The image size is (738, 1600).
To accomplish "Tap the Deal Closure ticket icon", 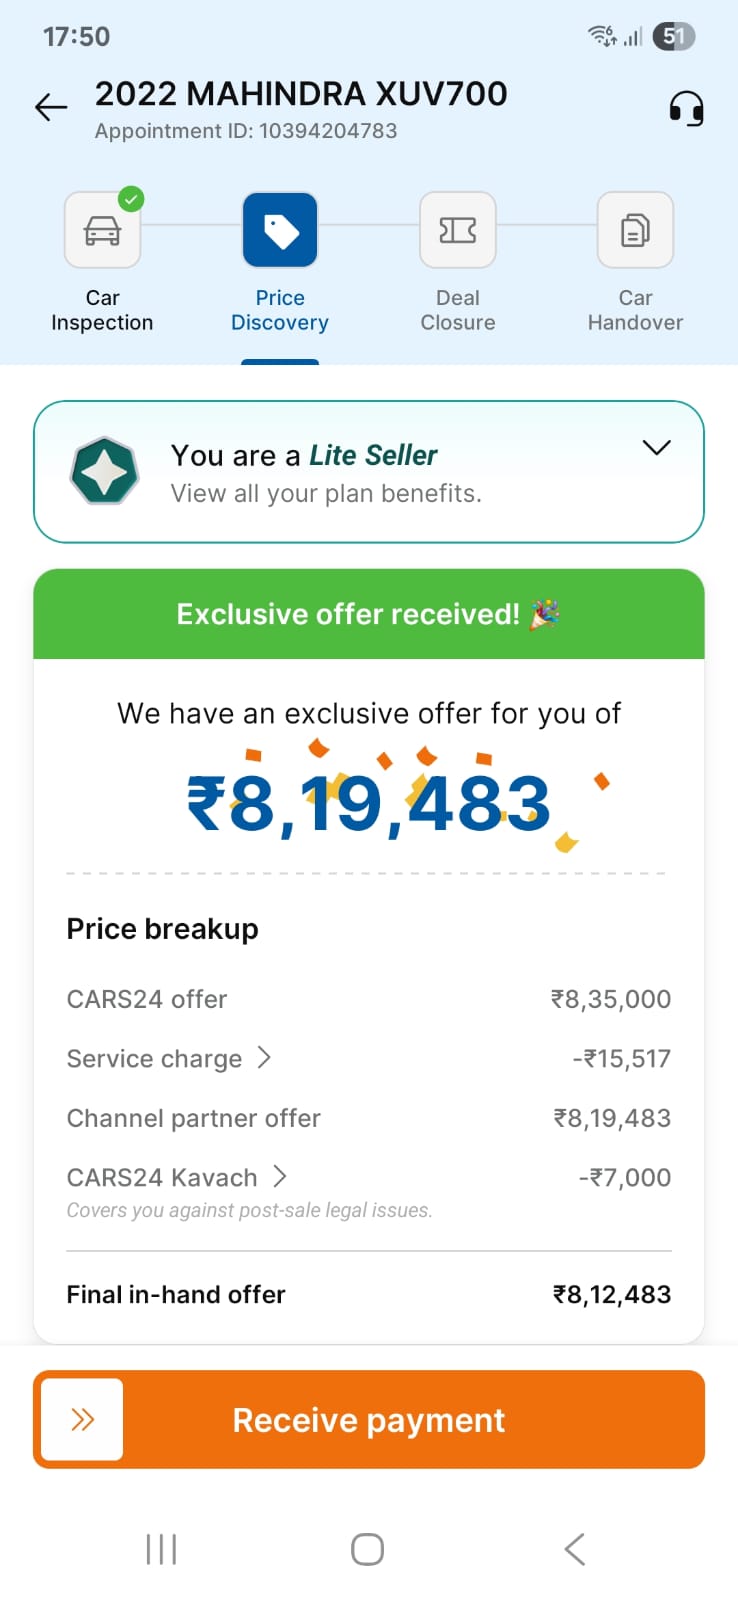I will (458, 231).
